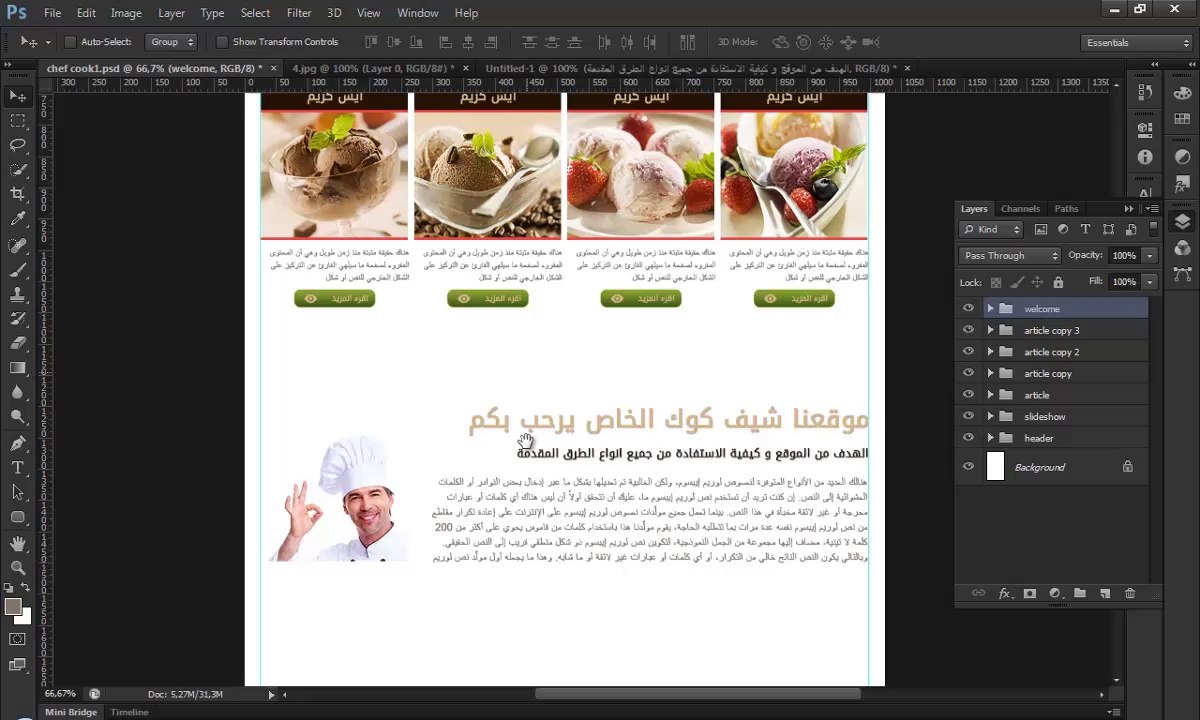Lock all attributes of the layer
The height and width of the screenshot is (720, 1200).
1058,282
